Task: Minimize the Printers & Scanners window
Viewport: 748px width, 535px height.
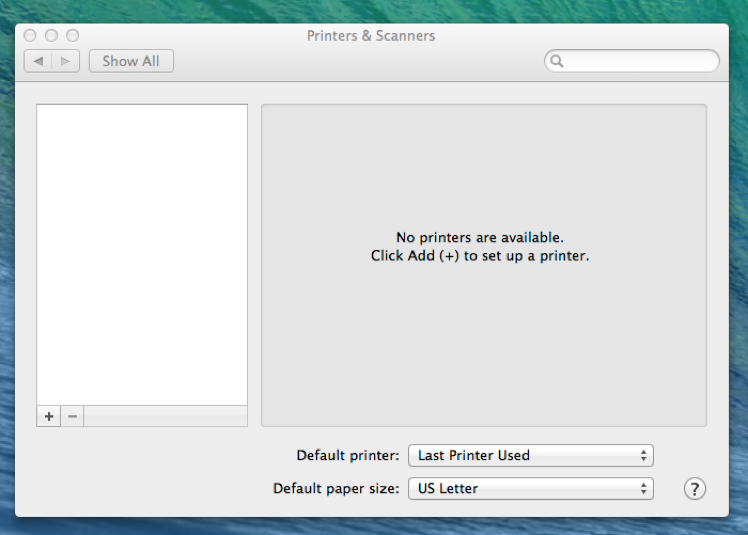Action: tap(52, 35)
